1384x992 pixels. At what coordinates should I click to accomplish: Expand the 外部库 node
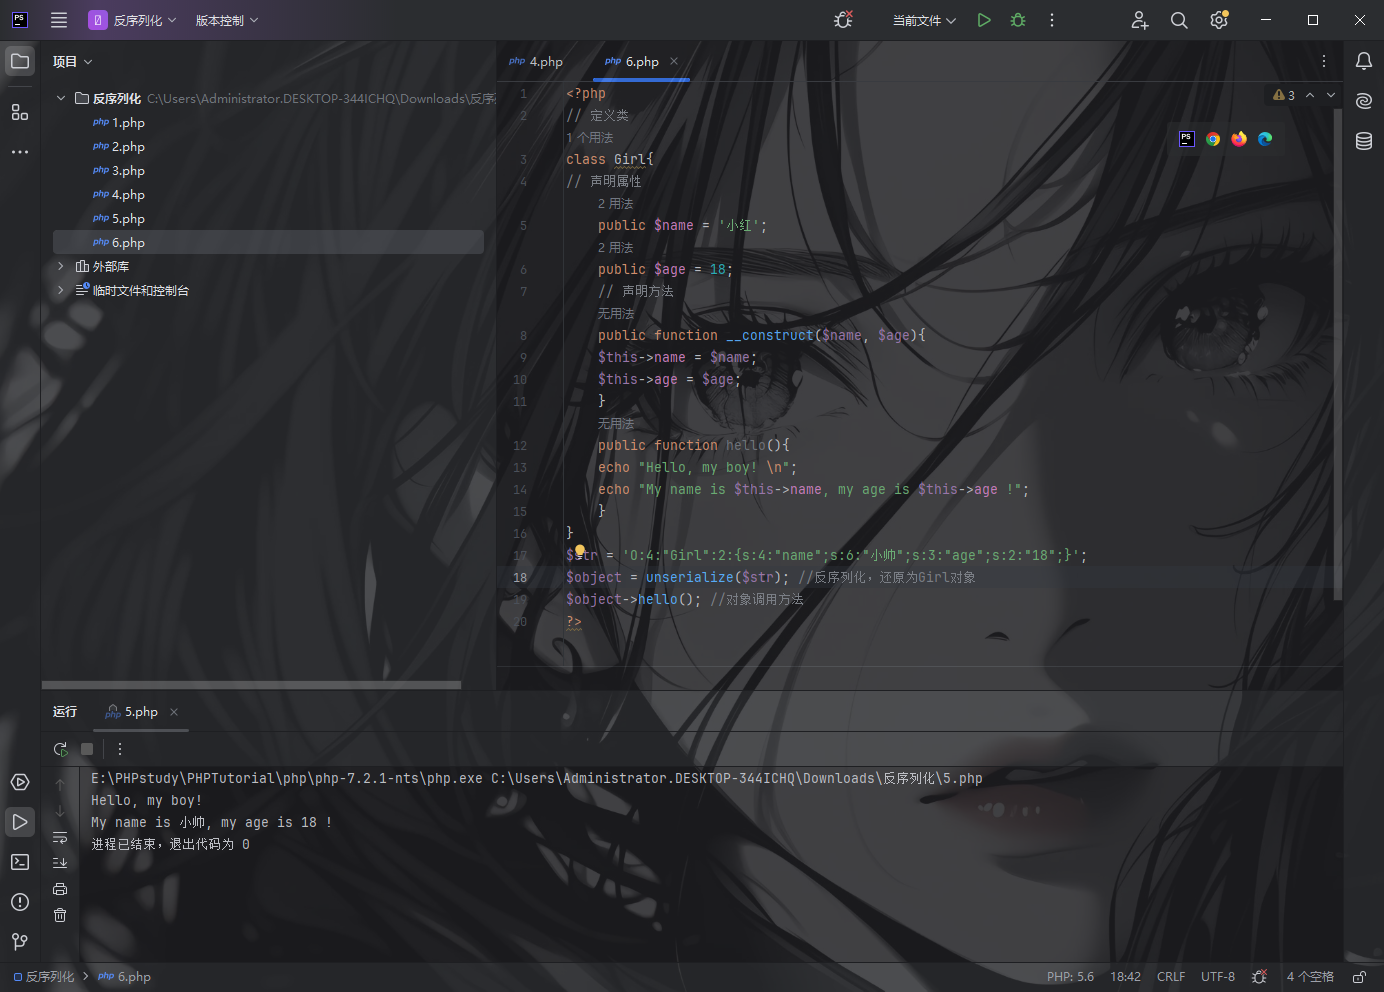pos(61,266)
